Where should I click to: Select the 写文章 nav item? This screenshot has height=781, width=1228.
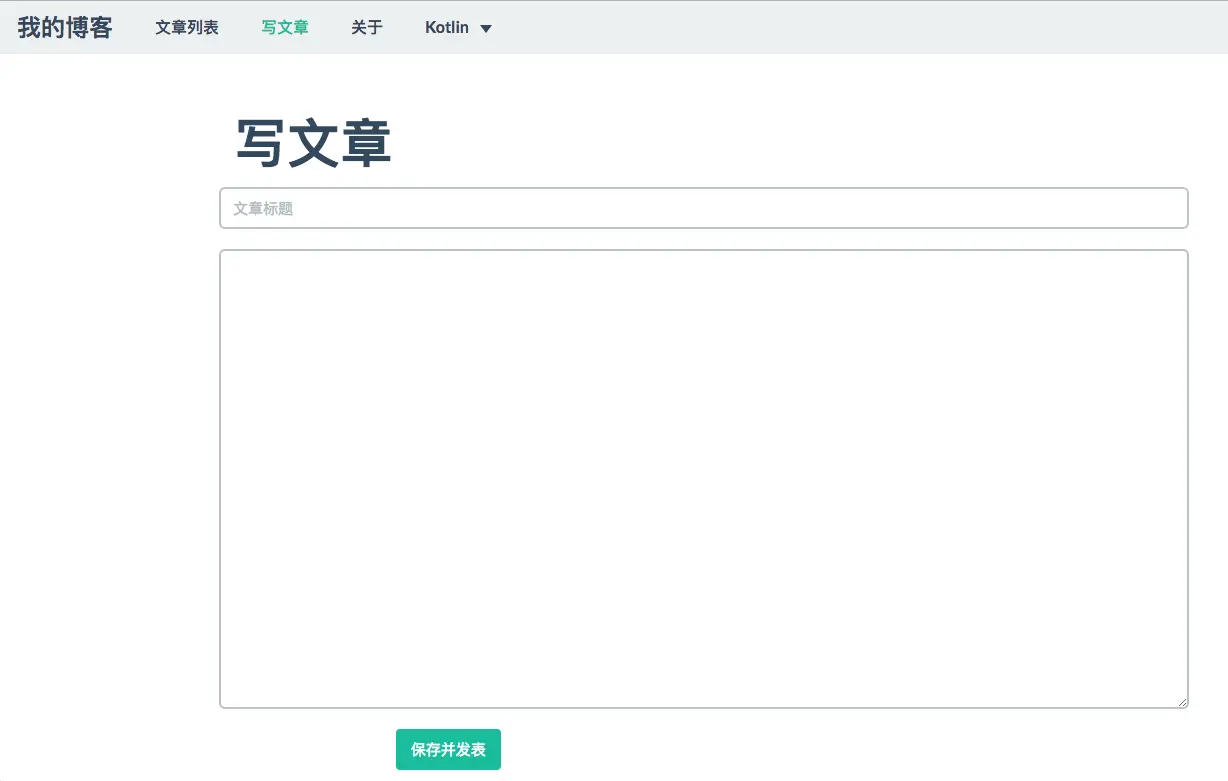pos(285,28)
